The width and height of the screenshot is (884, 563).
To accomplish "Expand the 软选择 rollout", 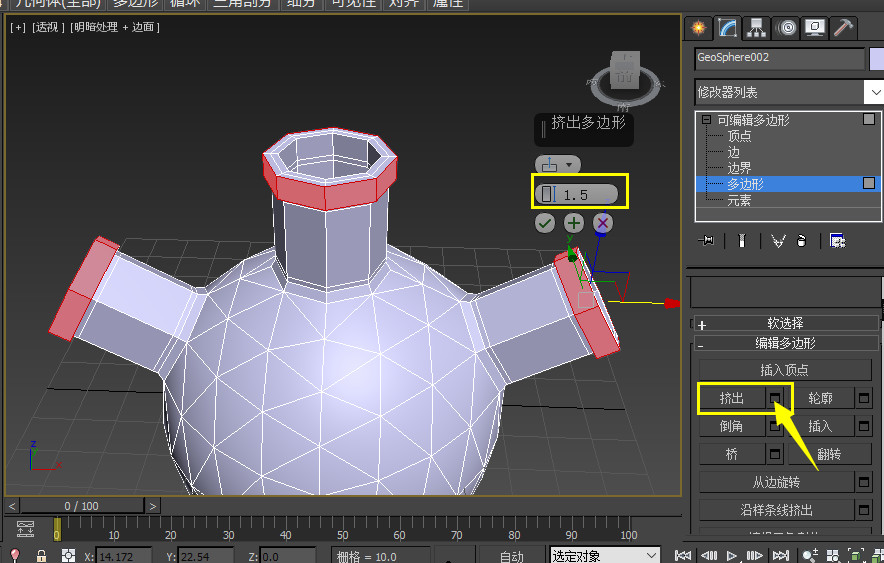I will click(785, 324).
